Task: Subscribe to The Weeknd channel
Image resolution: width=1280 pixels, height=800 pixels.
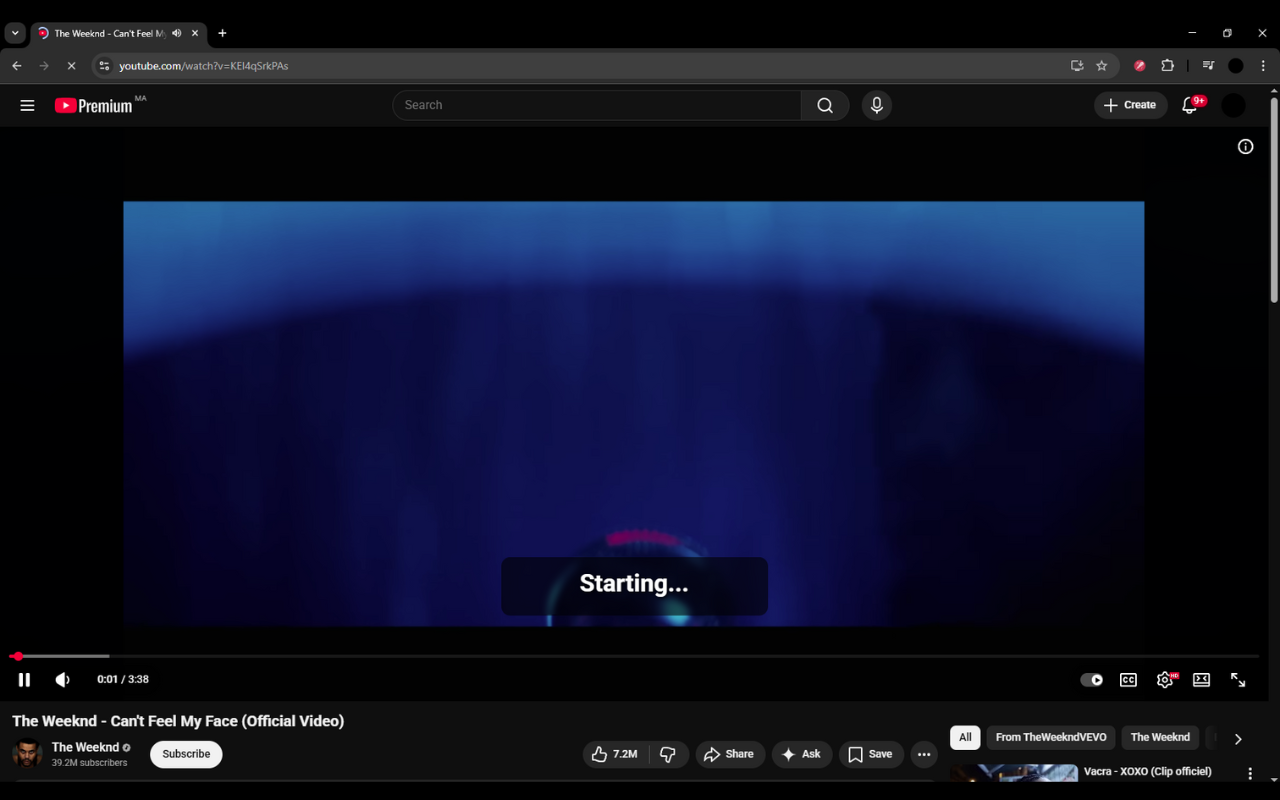Action: pos(186,754)
